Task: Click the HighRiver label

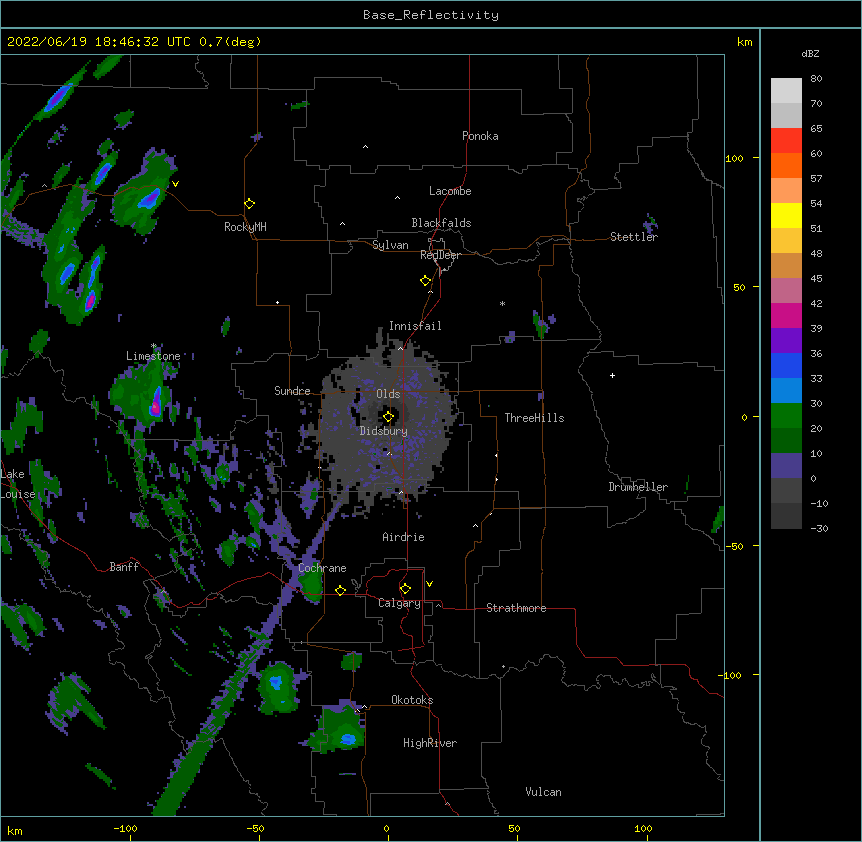Action: [x=430, y=743]
